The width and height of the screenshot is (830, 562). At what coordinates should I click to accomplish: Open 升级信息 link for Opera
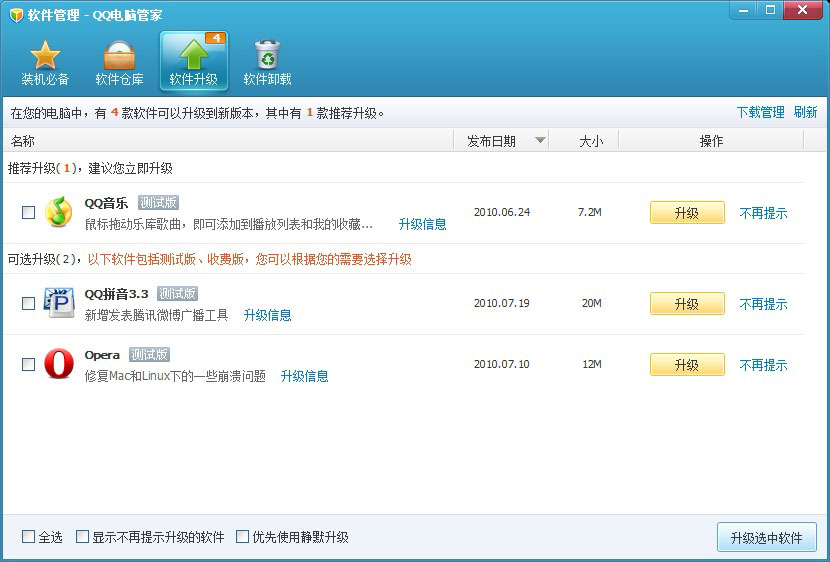tap(304, 376)
